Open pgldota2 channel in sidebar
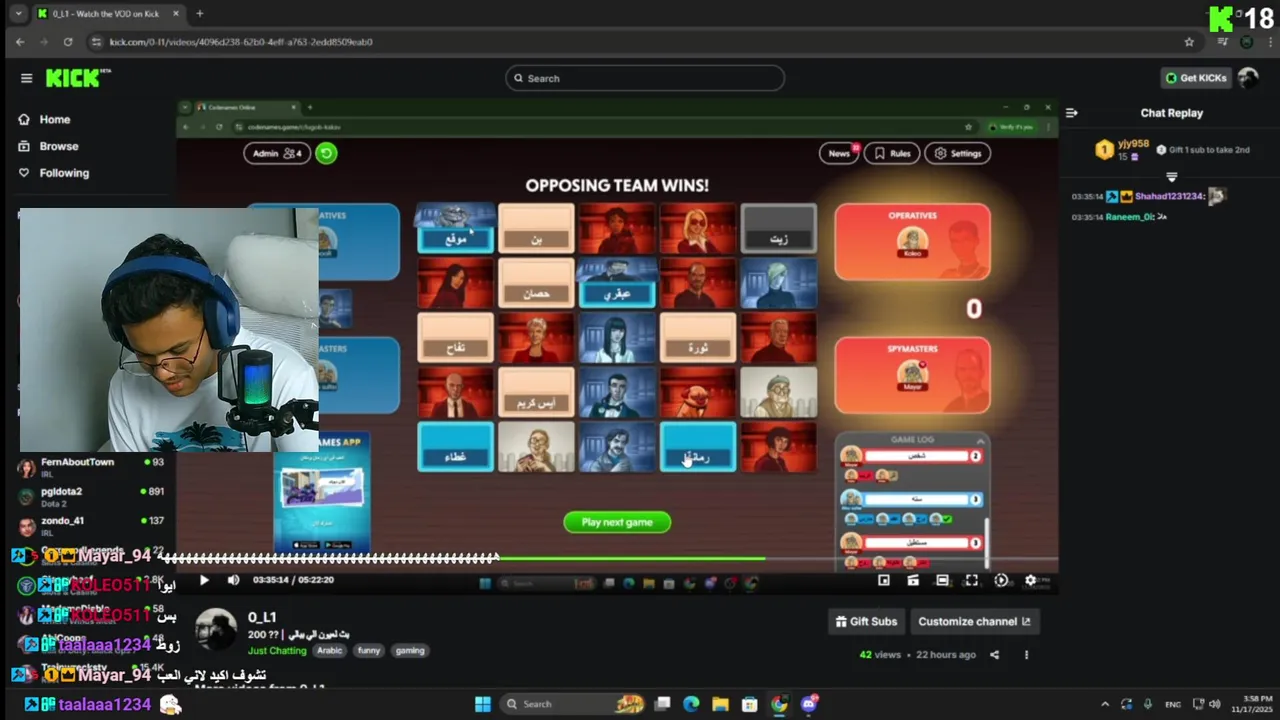The image size is (1280, 720). [90, 497]
